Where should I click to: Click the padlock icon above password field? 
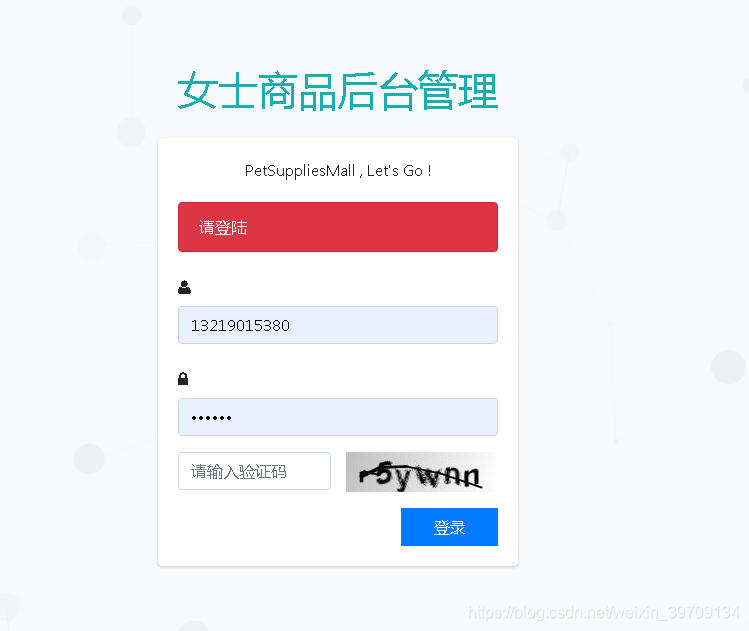tap(183, 379)
